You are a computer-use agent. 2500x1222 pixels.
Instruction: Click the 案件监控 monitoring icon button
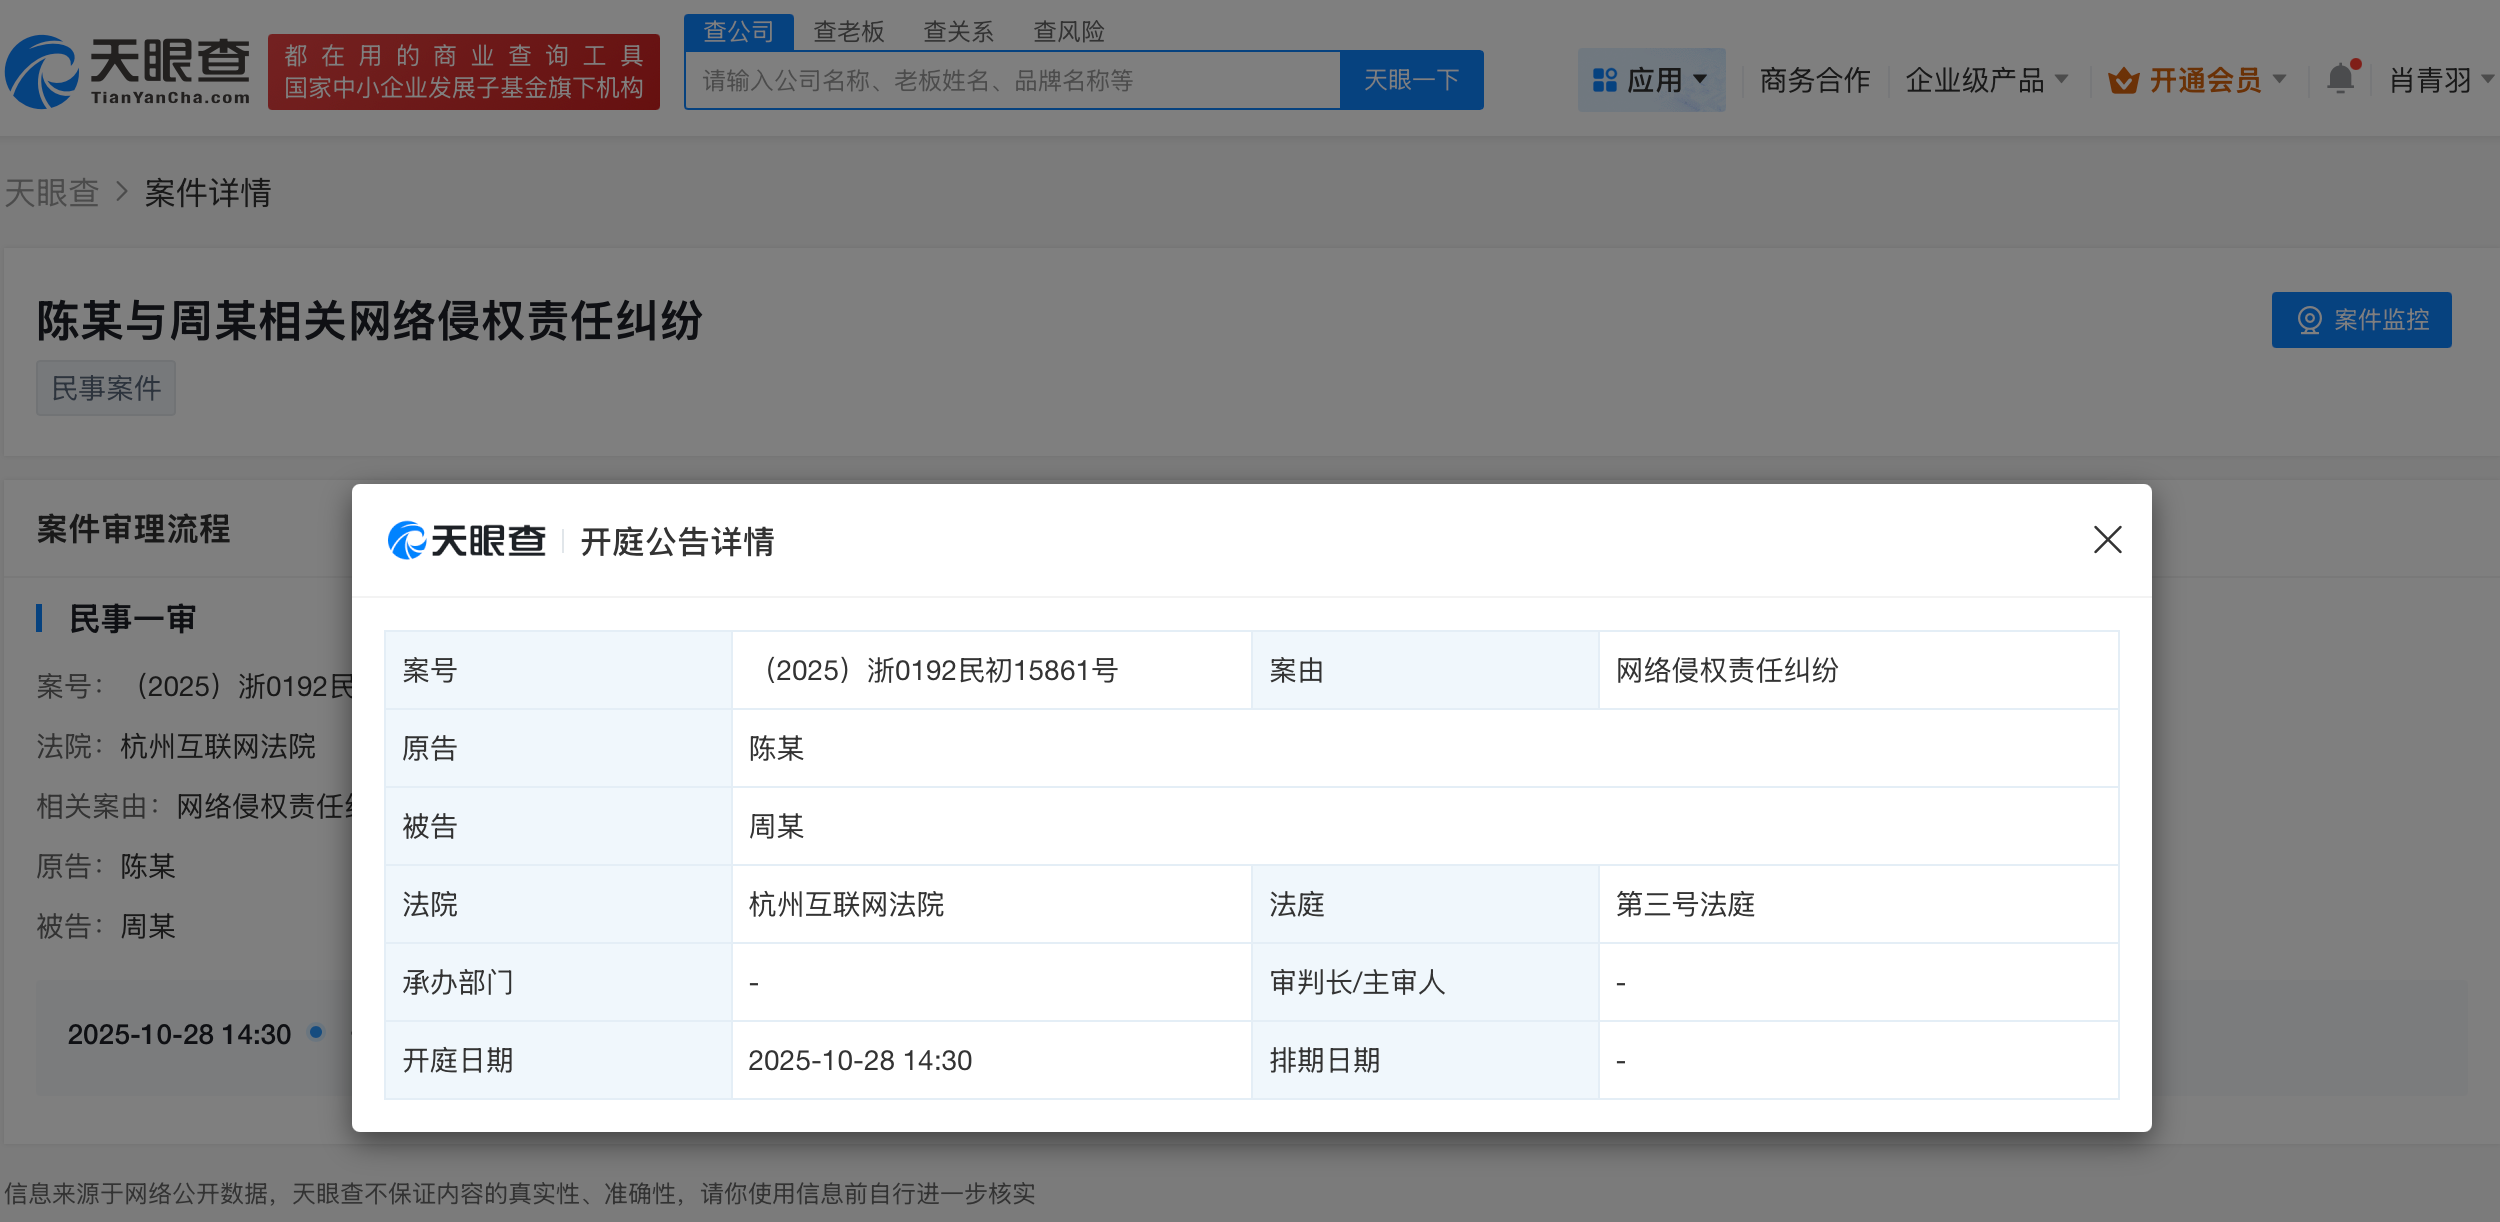(2362, 320)
